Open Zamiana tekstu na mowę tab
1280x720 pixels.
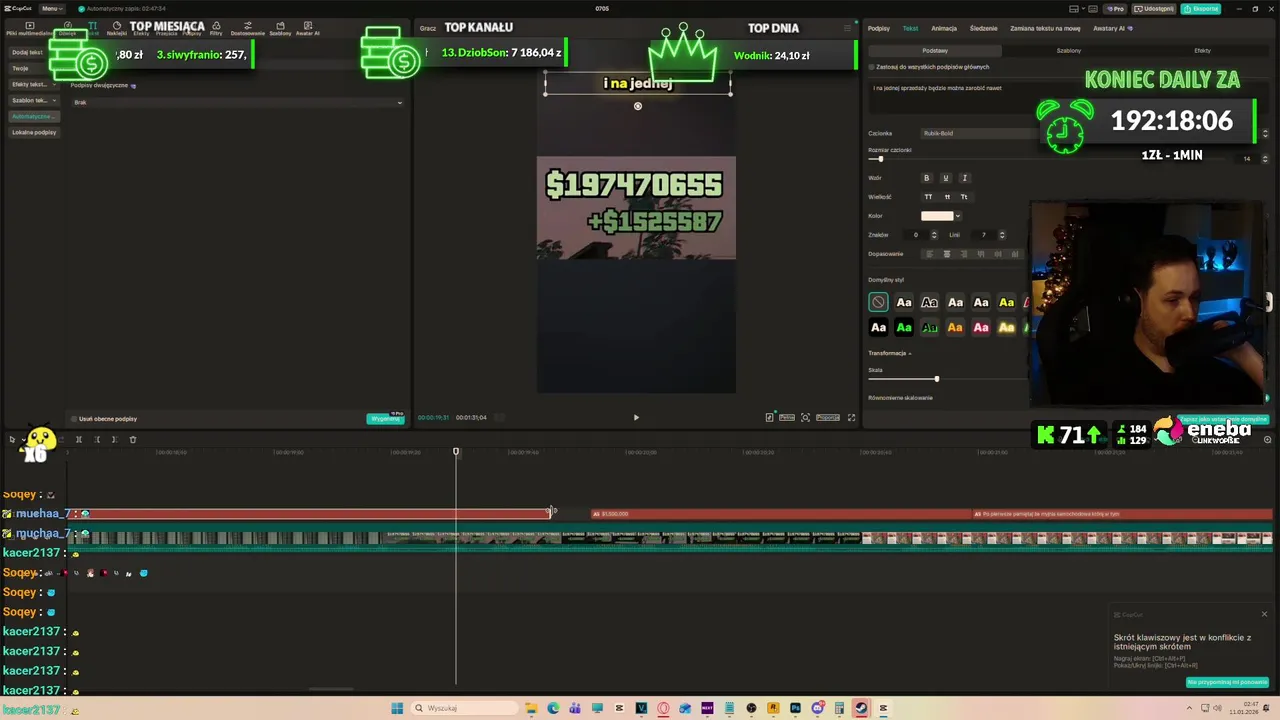1046,28
